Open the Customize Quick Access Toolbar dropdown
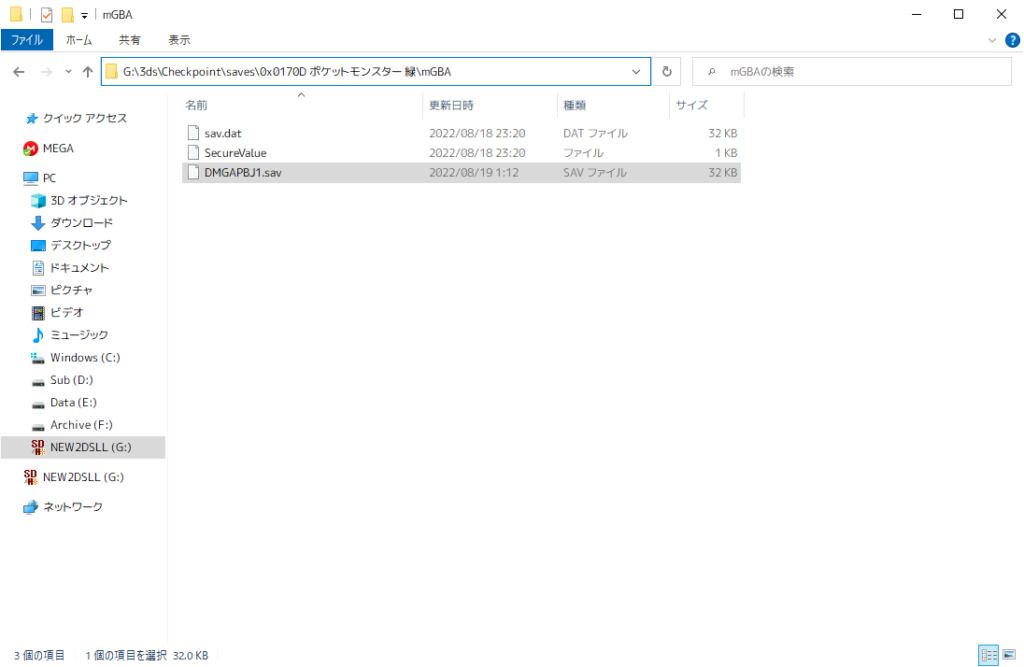 click(84, 15)
